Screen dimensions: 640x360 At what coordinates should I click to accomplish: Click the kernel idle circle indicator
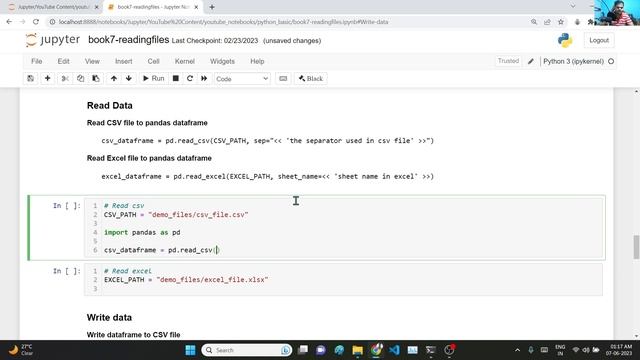coord(611,61)
